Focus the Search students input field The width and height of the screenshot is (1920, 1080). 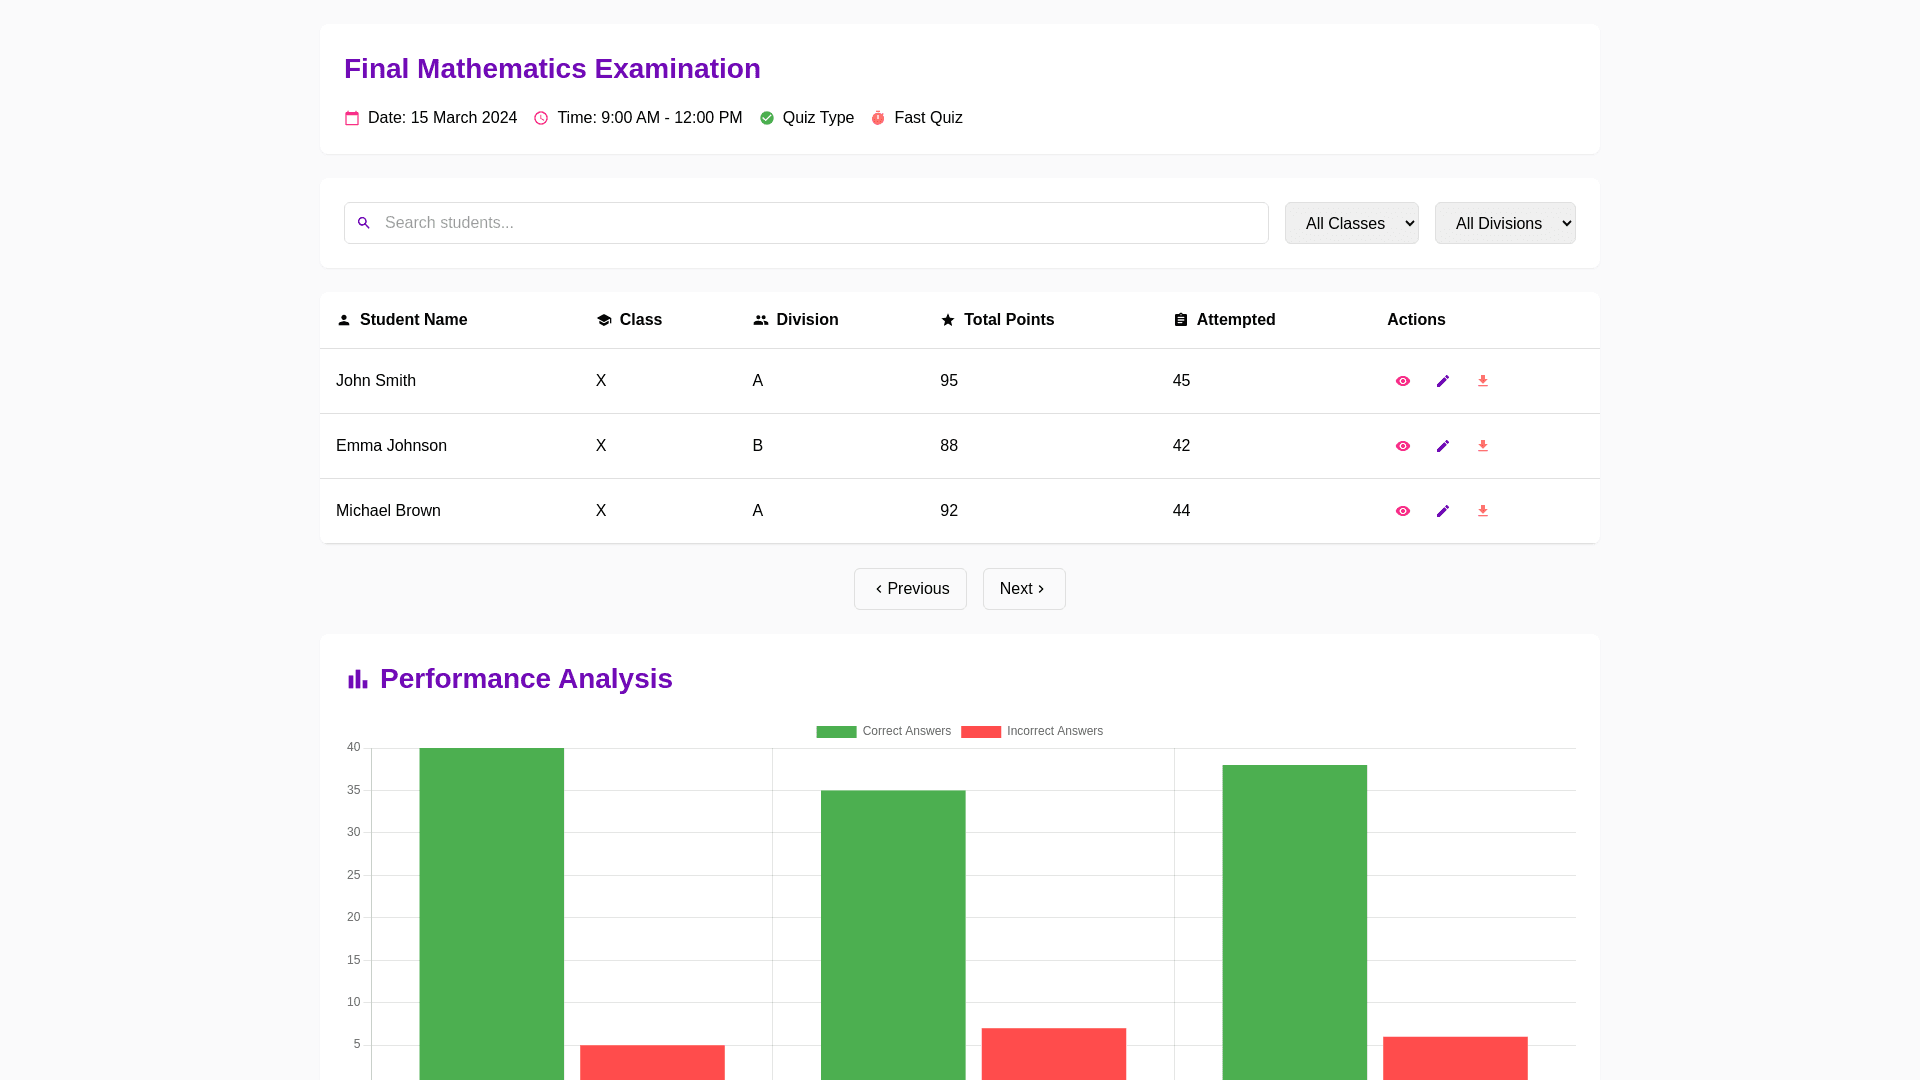[x=820, y=223]
